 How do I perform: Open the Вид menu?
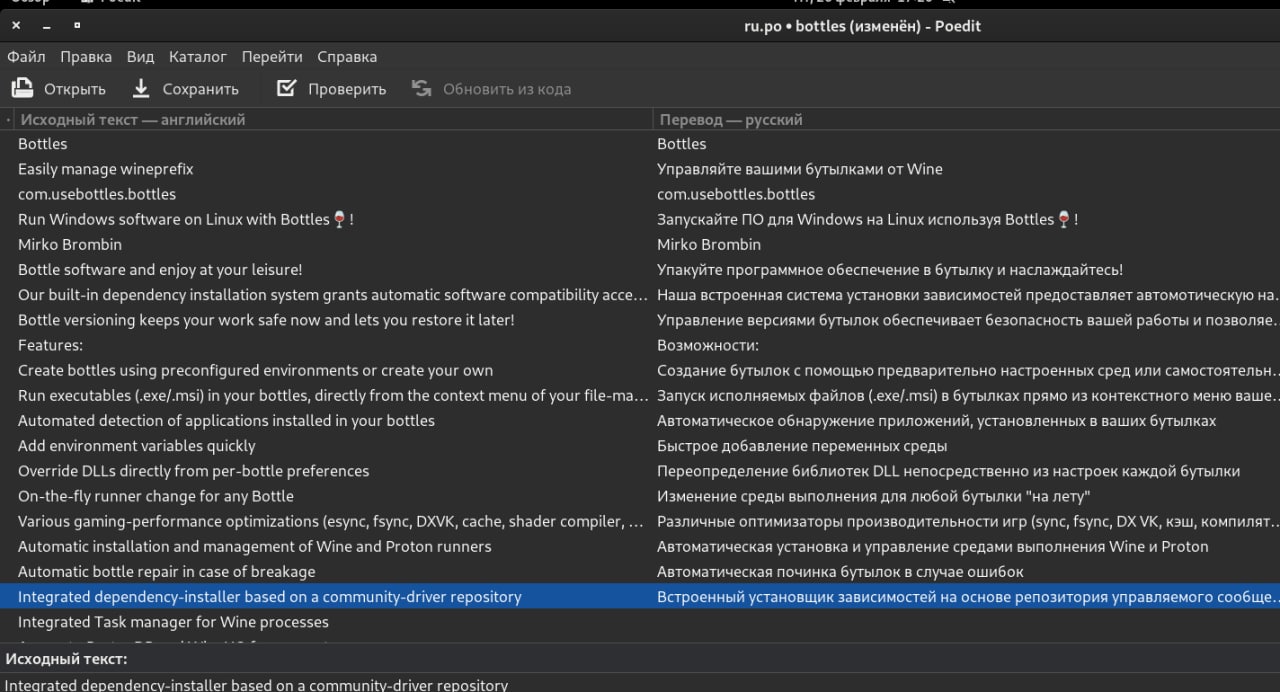140,57
